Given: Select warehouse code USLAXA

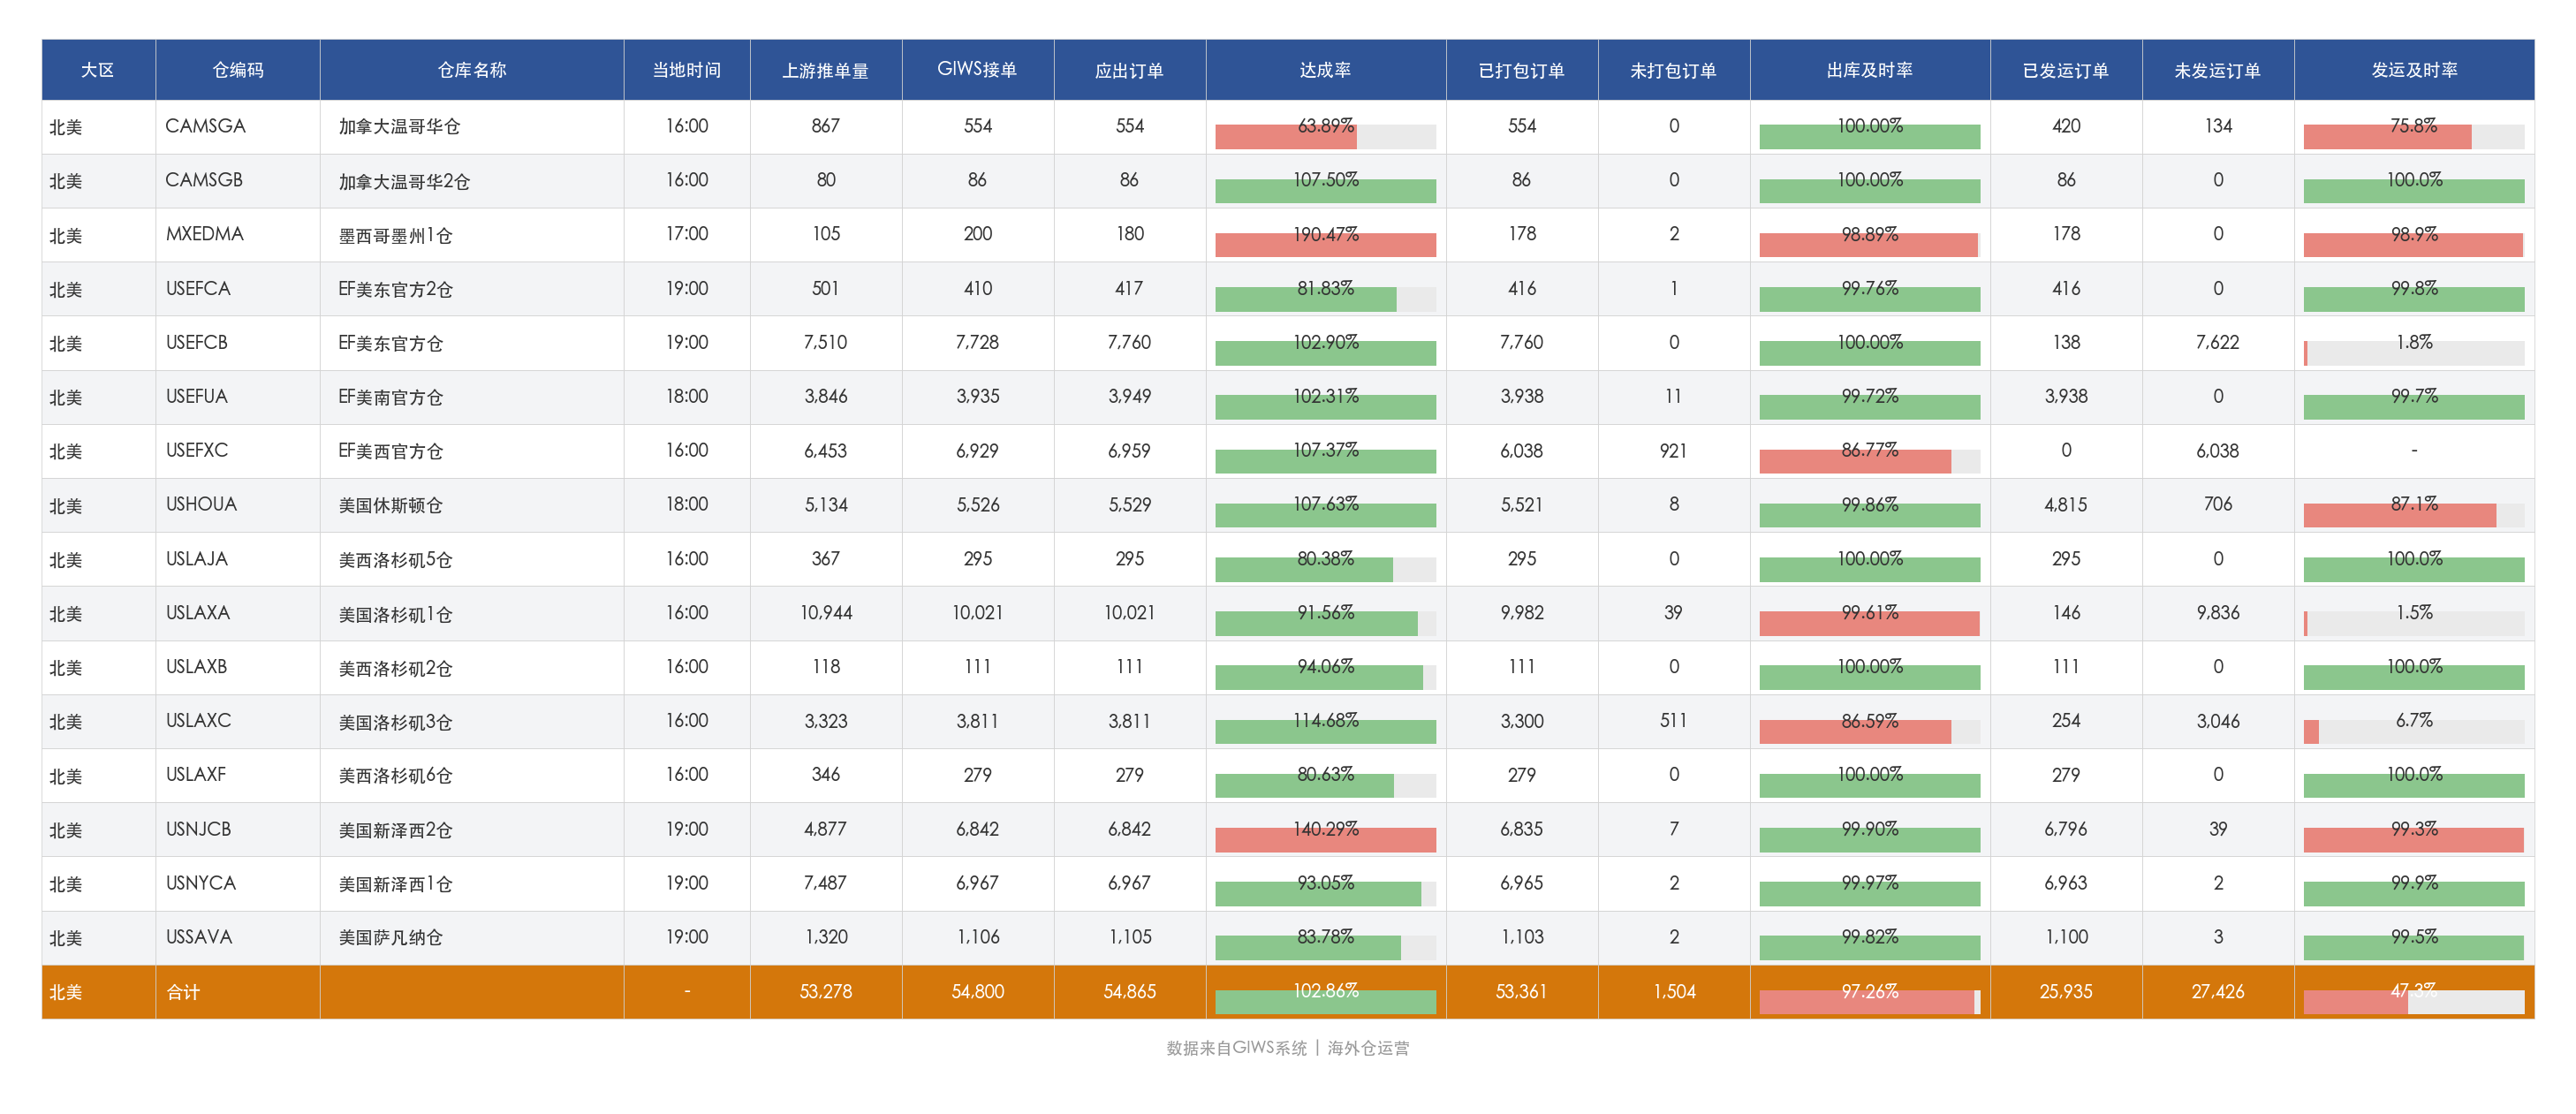Looking at the screenshot, I should click(198, 612).
